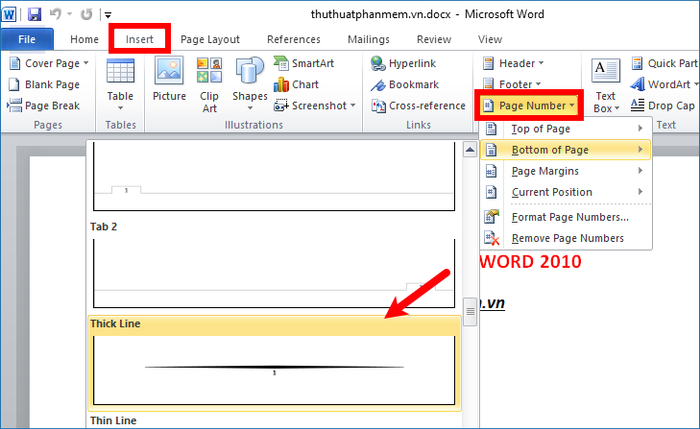Open the Review tab
This screenshot has width=700, height=429.
(x=433, y=39)
